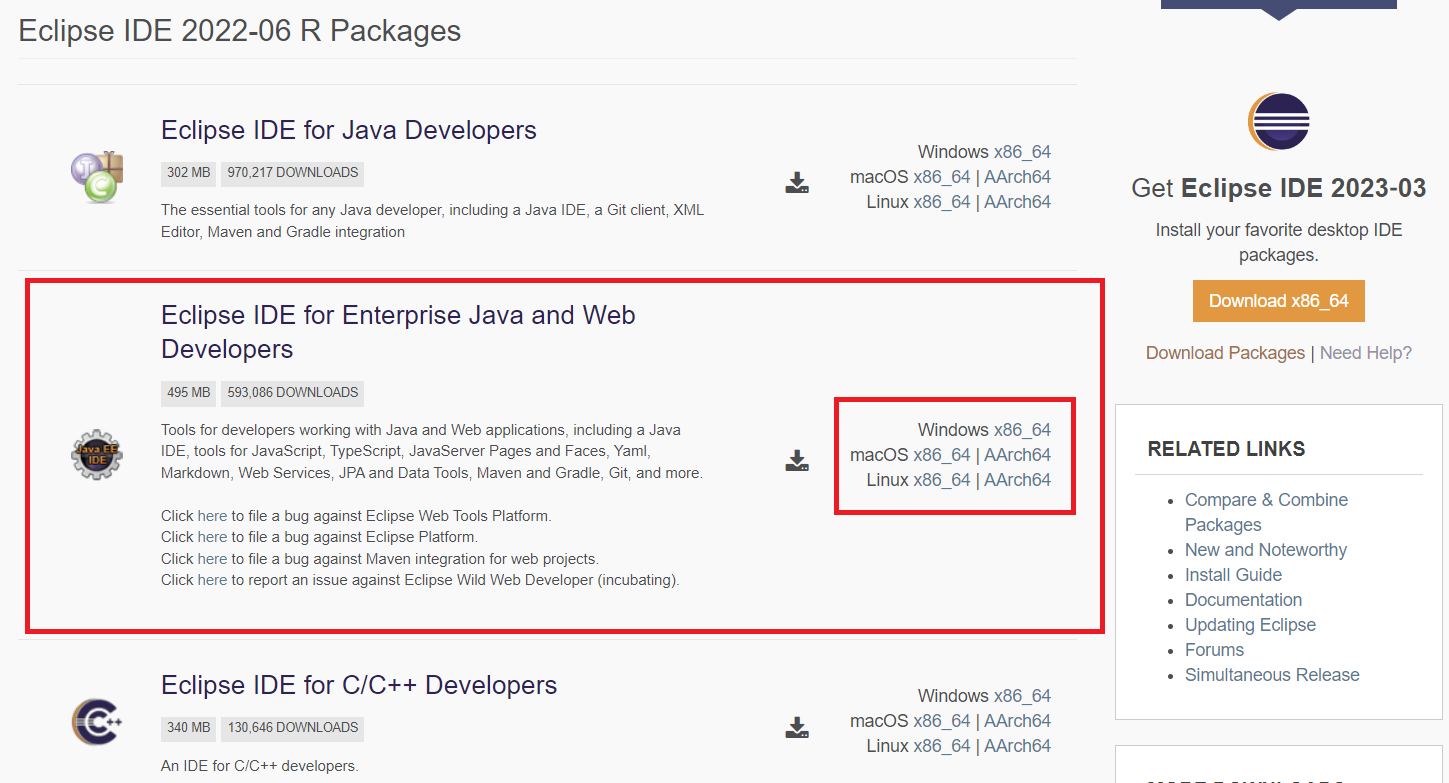Click the Eclipse IDE 2022-06 R Packages heading
The height and width of the screenshot is (783, 1449).
tap(240, 31)
